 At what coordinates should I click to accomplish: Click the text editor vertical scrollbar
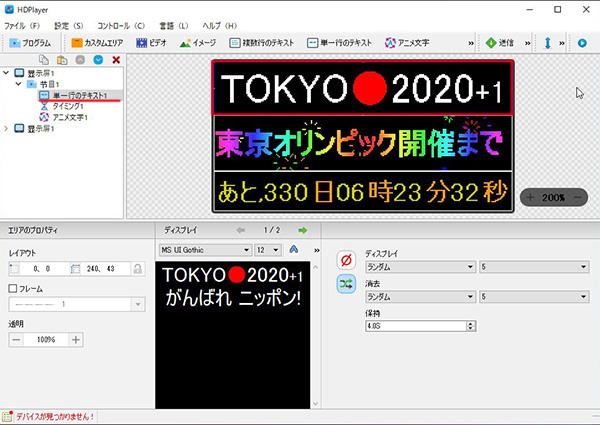(315, 335)
